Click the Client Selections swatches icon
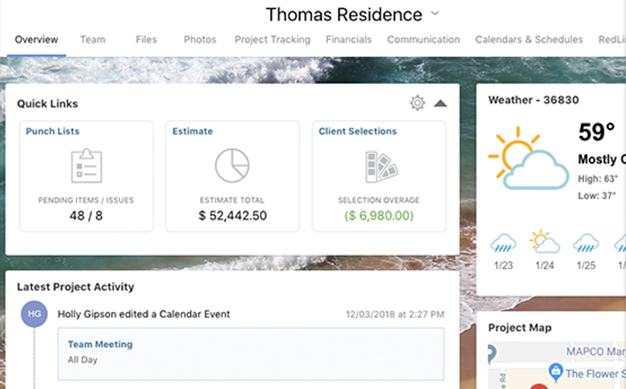This screenshot has height=389, width=626. (x=381, y=167)
